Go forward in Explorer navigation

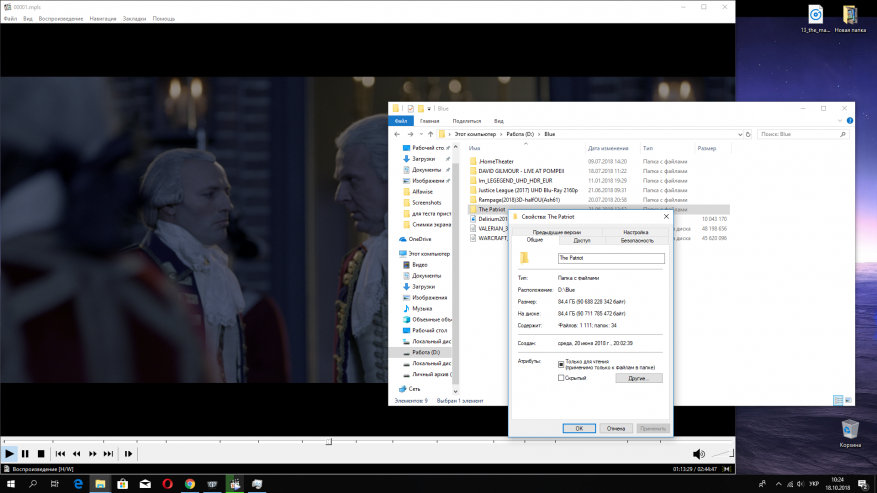click(x=411, y=134)
